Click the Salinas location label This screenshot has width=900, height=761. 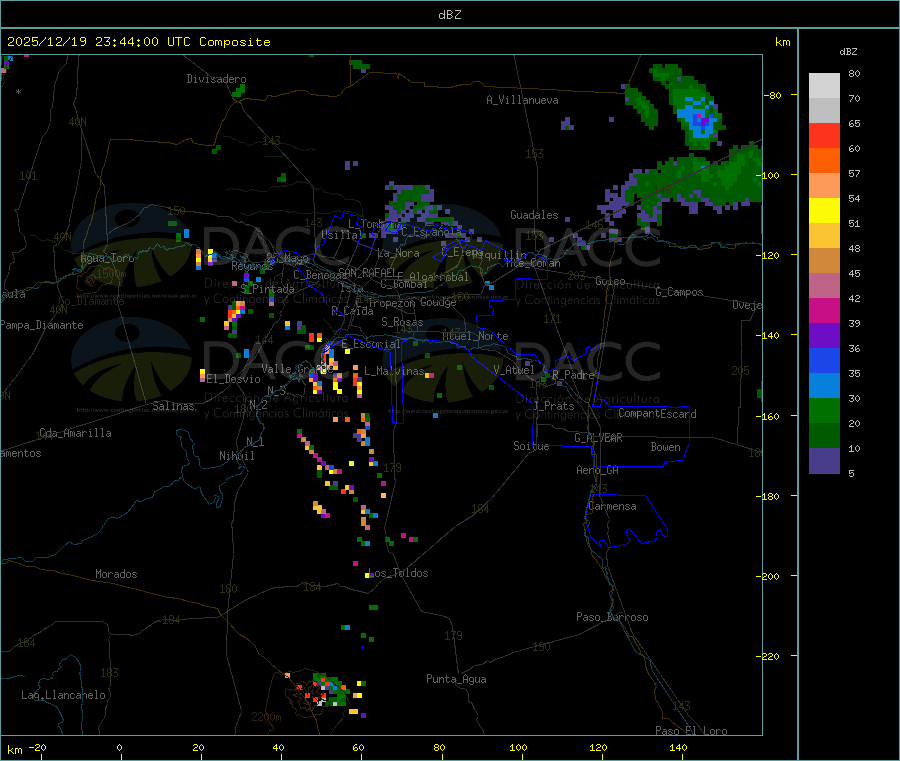173,406
